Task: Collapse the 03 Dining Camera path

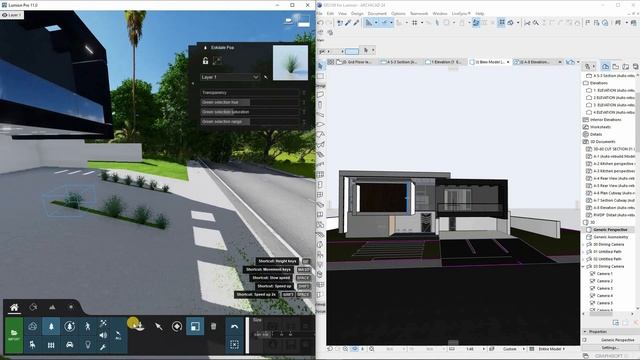Action: click(x=583, y=267)
